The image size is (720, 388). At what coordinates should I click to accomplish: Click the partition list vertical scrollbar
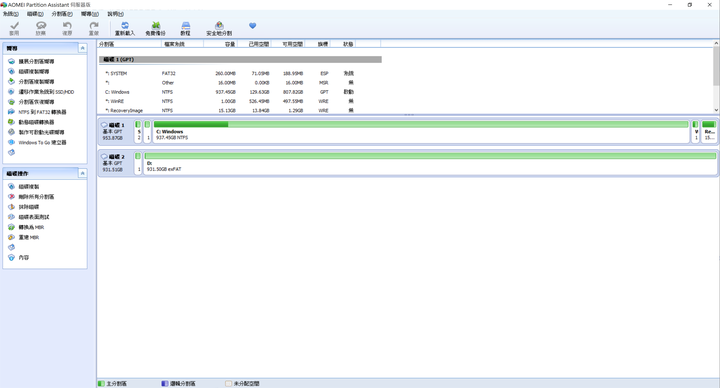(716, 77)
